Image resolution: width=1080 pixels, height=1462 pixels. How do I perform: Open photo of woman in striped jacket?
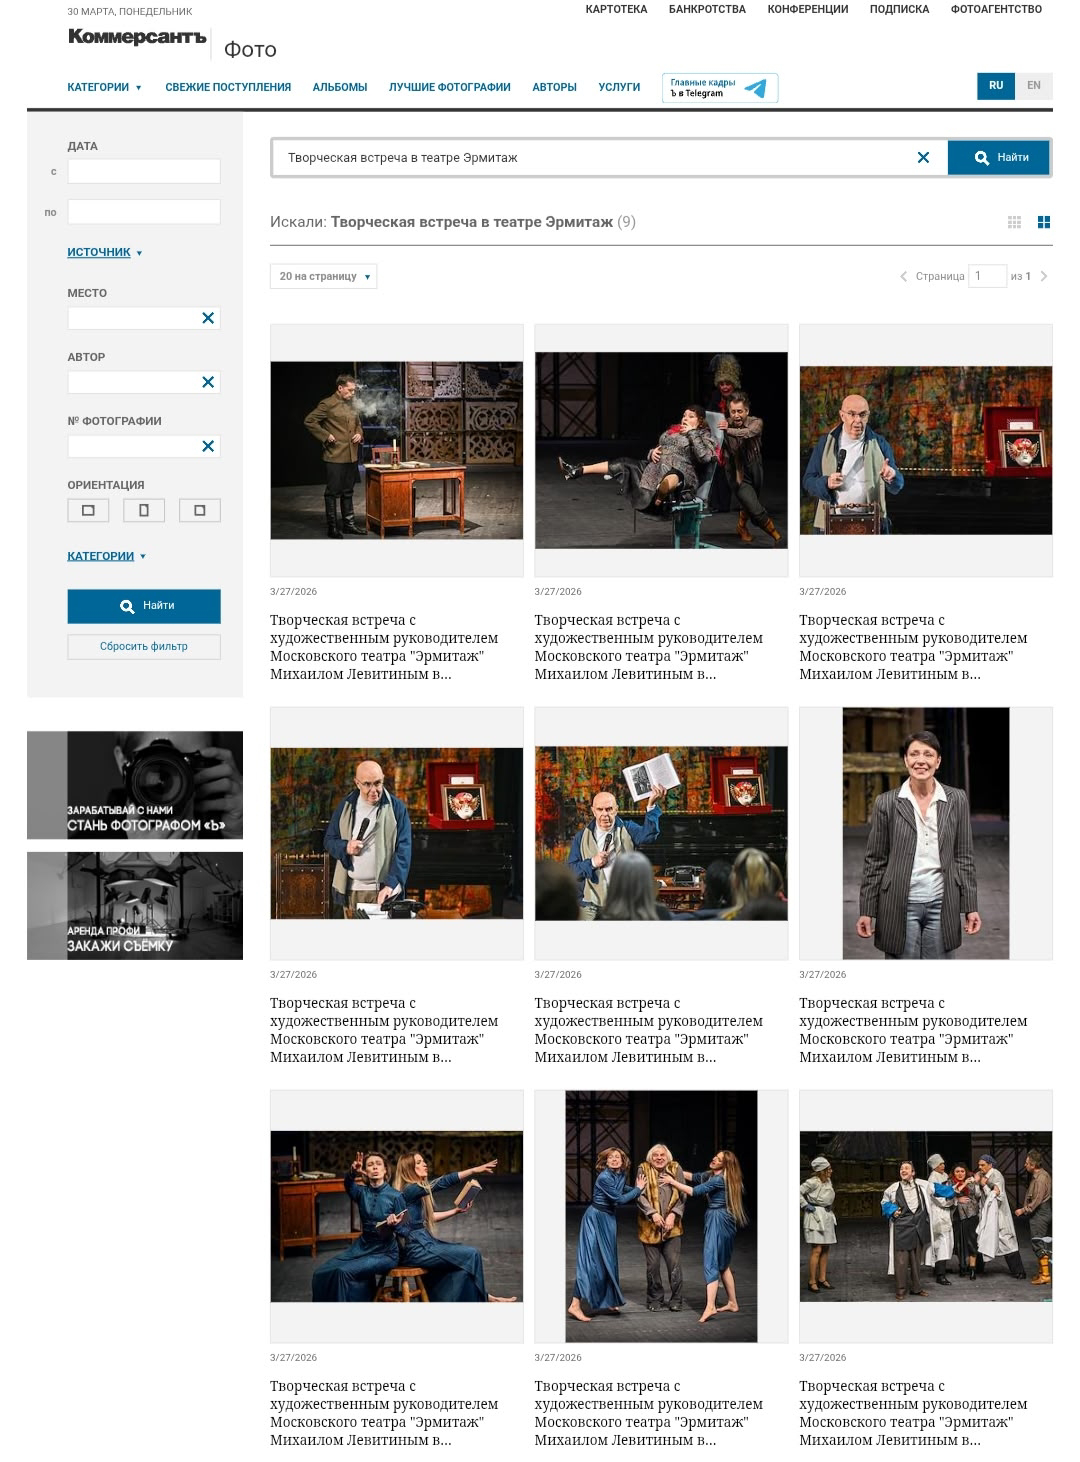[x=926, y=833]
